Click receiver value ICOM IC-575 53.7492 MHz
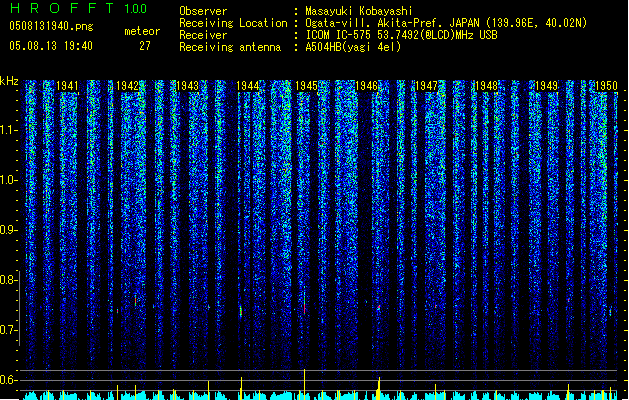 coord(401,35)
